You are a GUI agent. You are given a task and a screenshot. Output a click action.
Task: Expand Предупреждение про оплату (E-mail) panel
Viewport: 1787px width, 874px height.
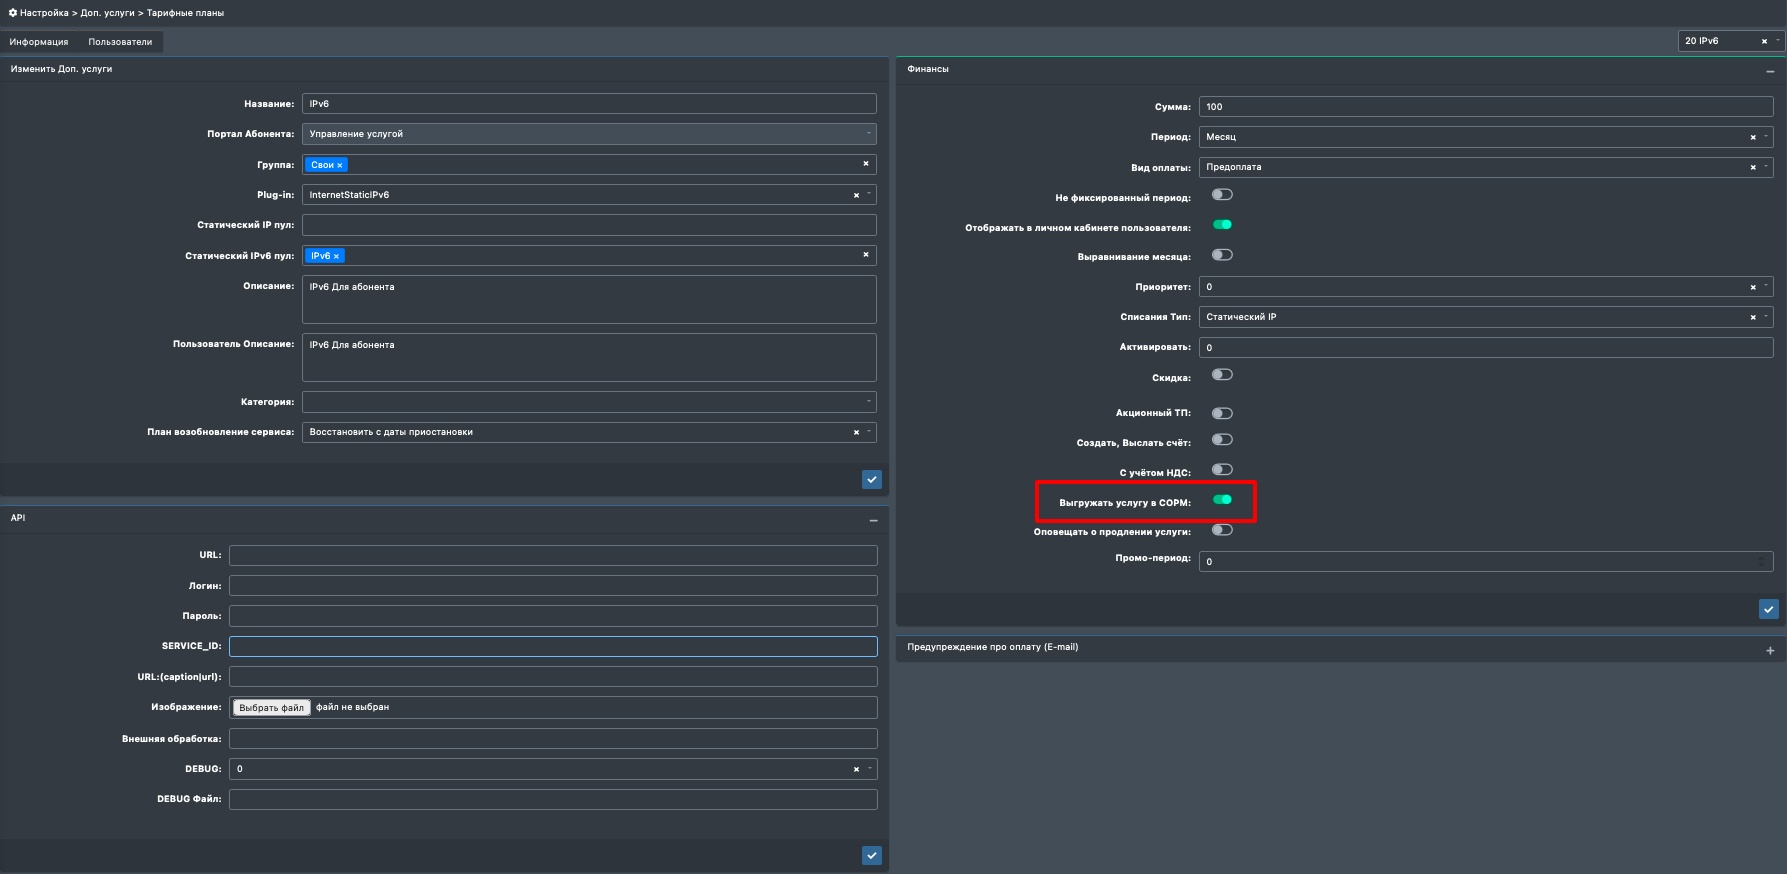click(x=1770, y=650)
